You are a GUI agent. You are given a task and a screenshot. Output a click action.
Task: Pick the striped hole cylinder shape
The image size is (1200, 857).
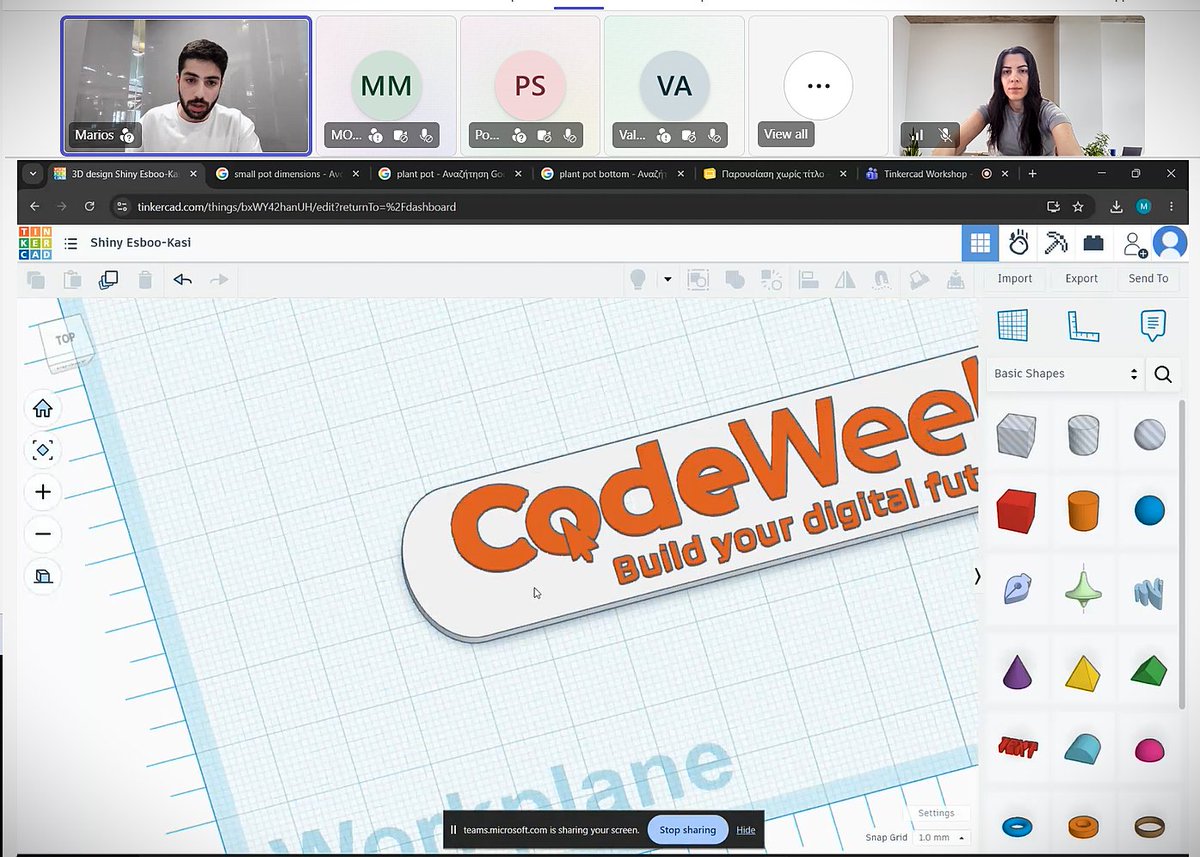click(x=1083, y=435)
